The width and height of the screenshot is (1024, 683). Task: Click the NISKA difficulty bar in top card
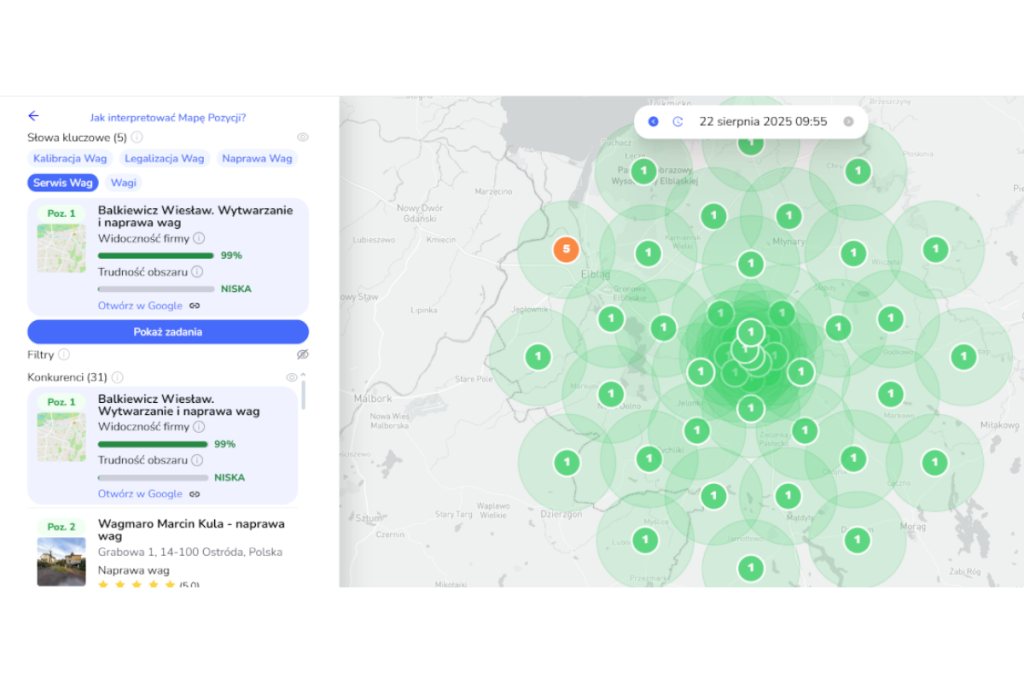(x=155, y=289)
